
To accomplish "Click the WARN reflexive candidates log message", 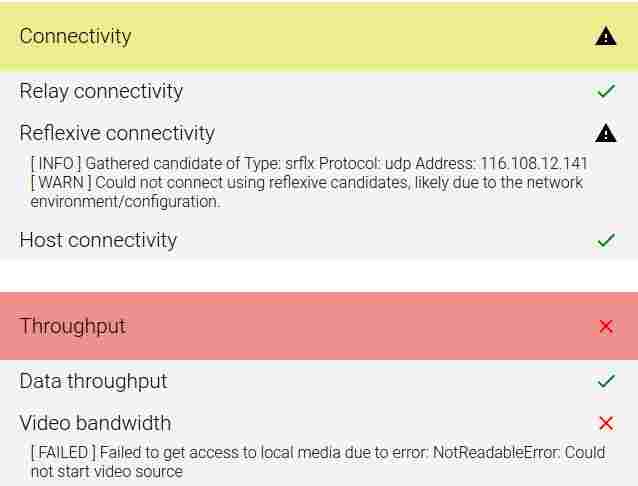I will coord(307,192).
